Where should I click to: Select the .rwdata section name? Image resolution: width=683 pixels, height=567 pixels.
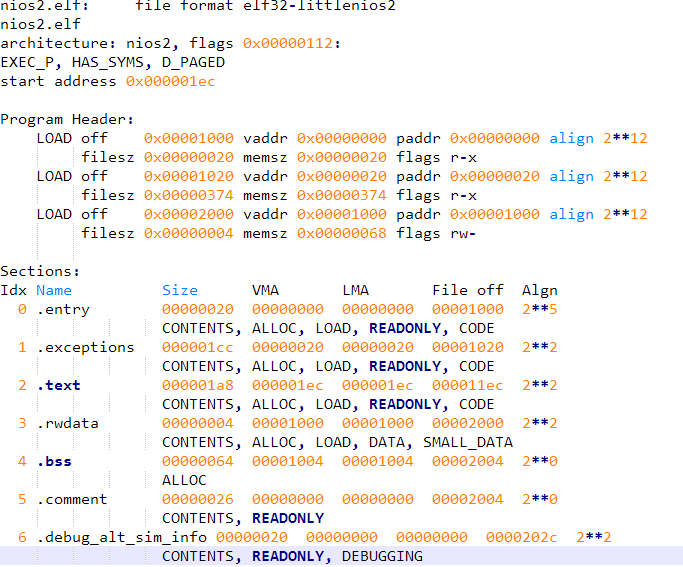(x=67, y=423)
